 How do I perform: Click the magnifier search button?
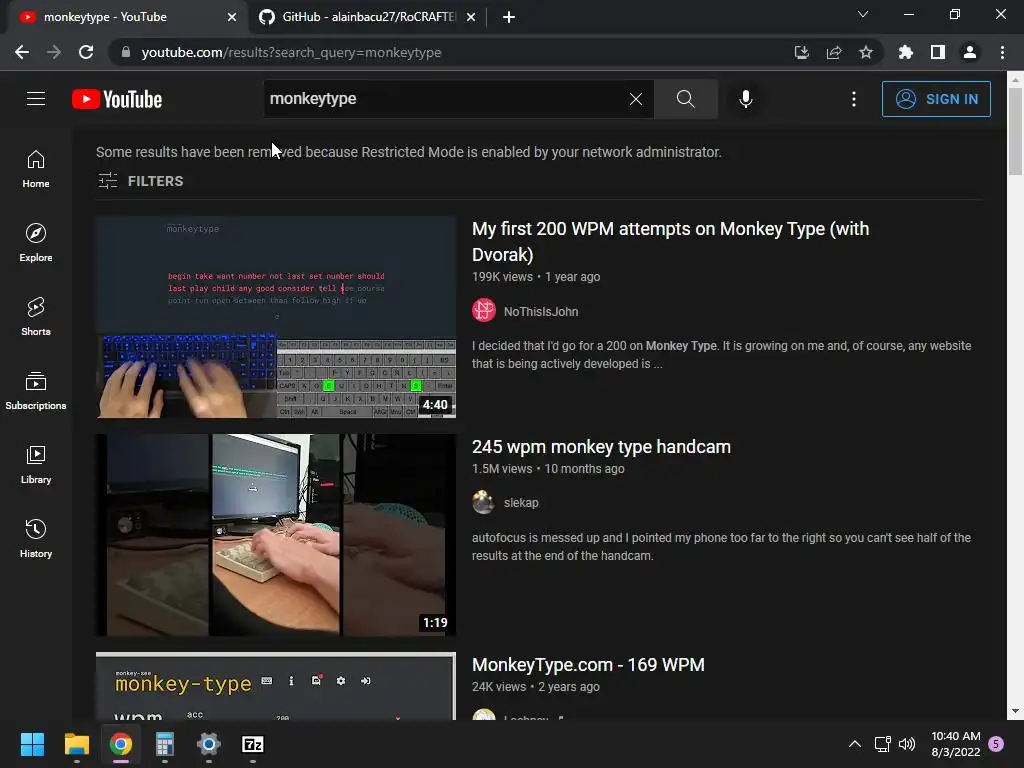point(686,99)
